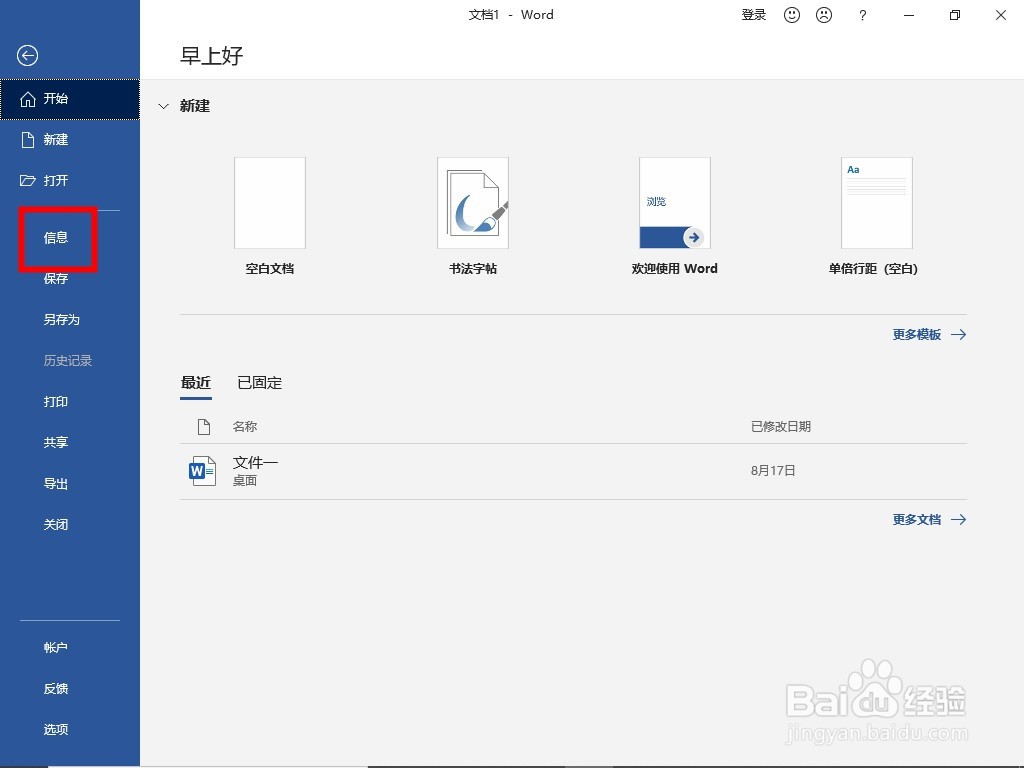Open the 新建 (New) sidebar section

pyautogui.click(x=55, y=139)
